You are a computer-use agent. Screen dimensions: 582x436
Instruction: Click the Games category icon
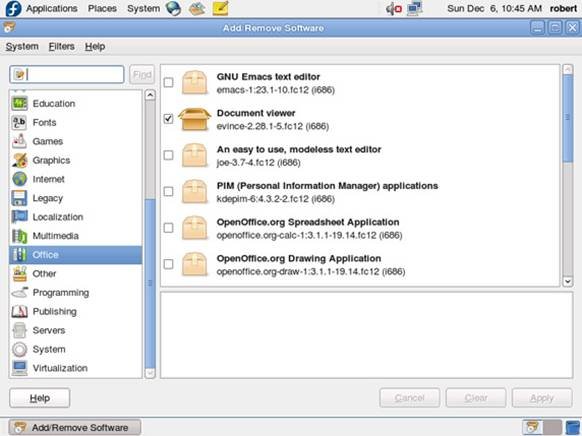19,141
